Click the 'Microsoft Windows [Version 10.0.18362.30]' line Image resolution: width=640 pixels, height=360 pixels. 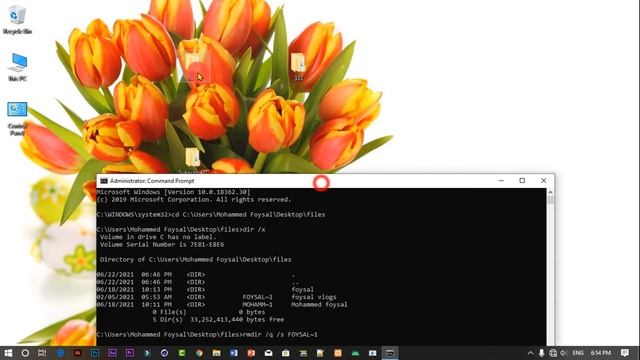click(173, 192)
